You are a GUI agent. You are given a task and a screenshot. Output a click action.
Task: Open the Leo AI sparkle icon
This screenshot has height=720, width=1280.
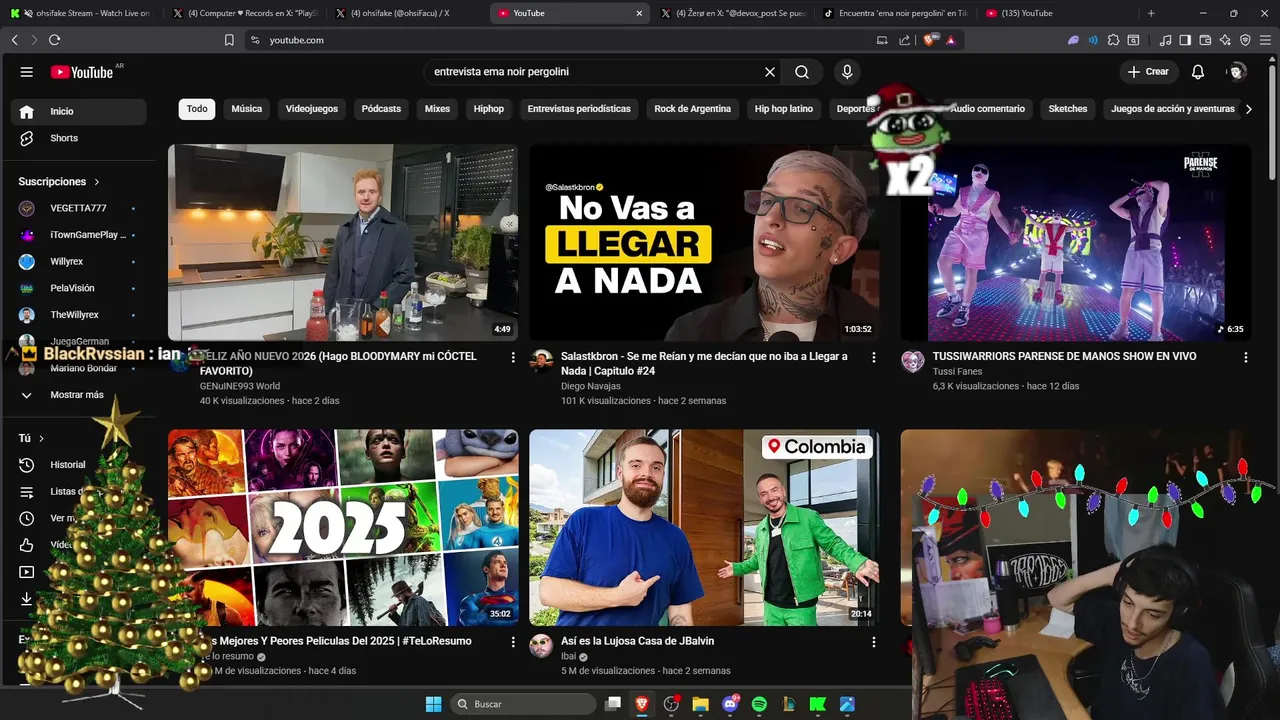click(x=1225, y=40)
